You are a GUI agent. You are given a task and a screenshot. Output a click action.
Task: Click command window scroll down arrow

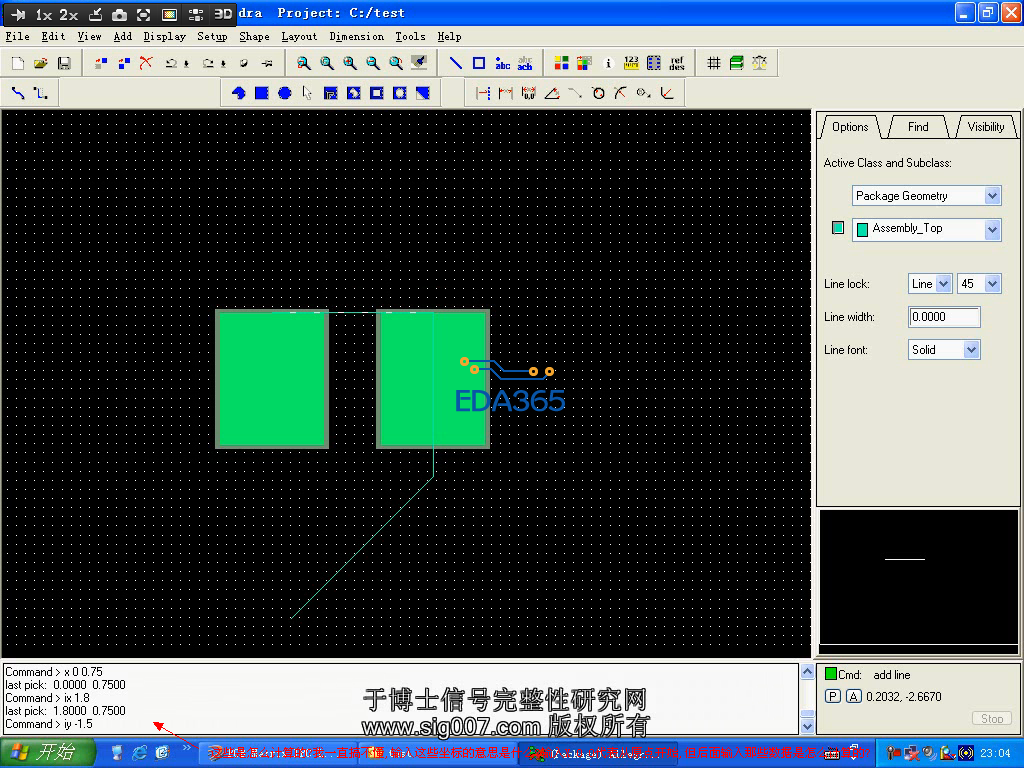pyautogui.click(x=807, y=726)
